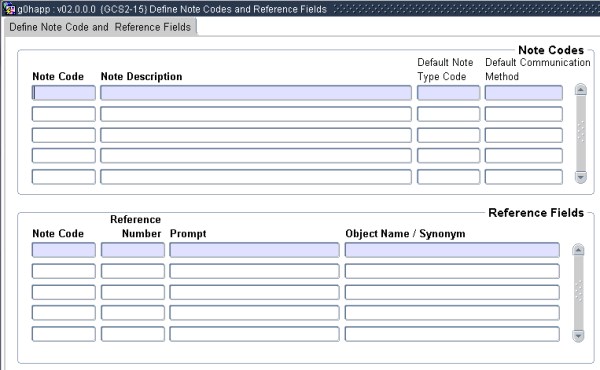Click first row Note Code field in Note Codes
This screenshot has height=370, width=600.
point(64,93)
